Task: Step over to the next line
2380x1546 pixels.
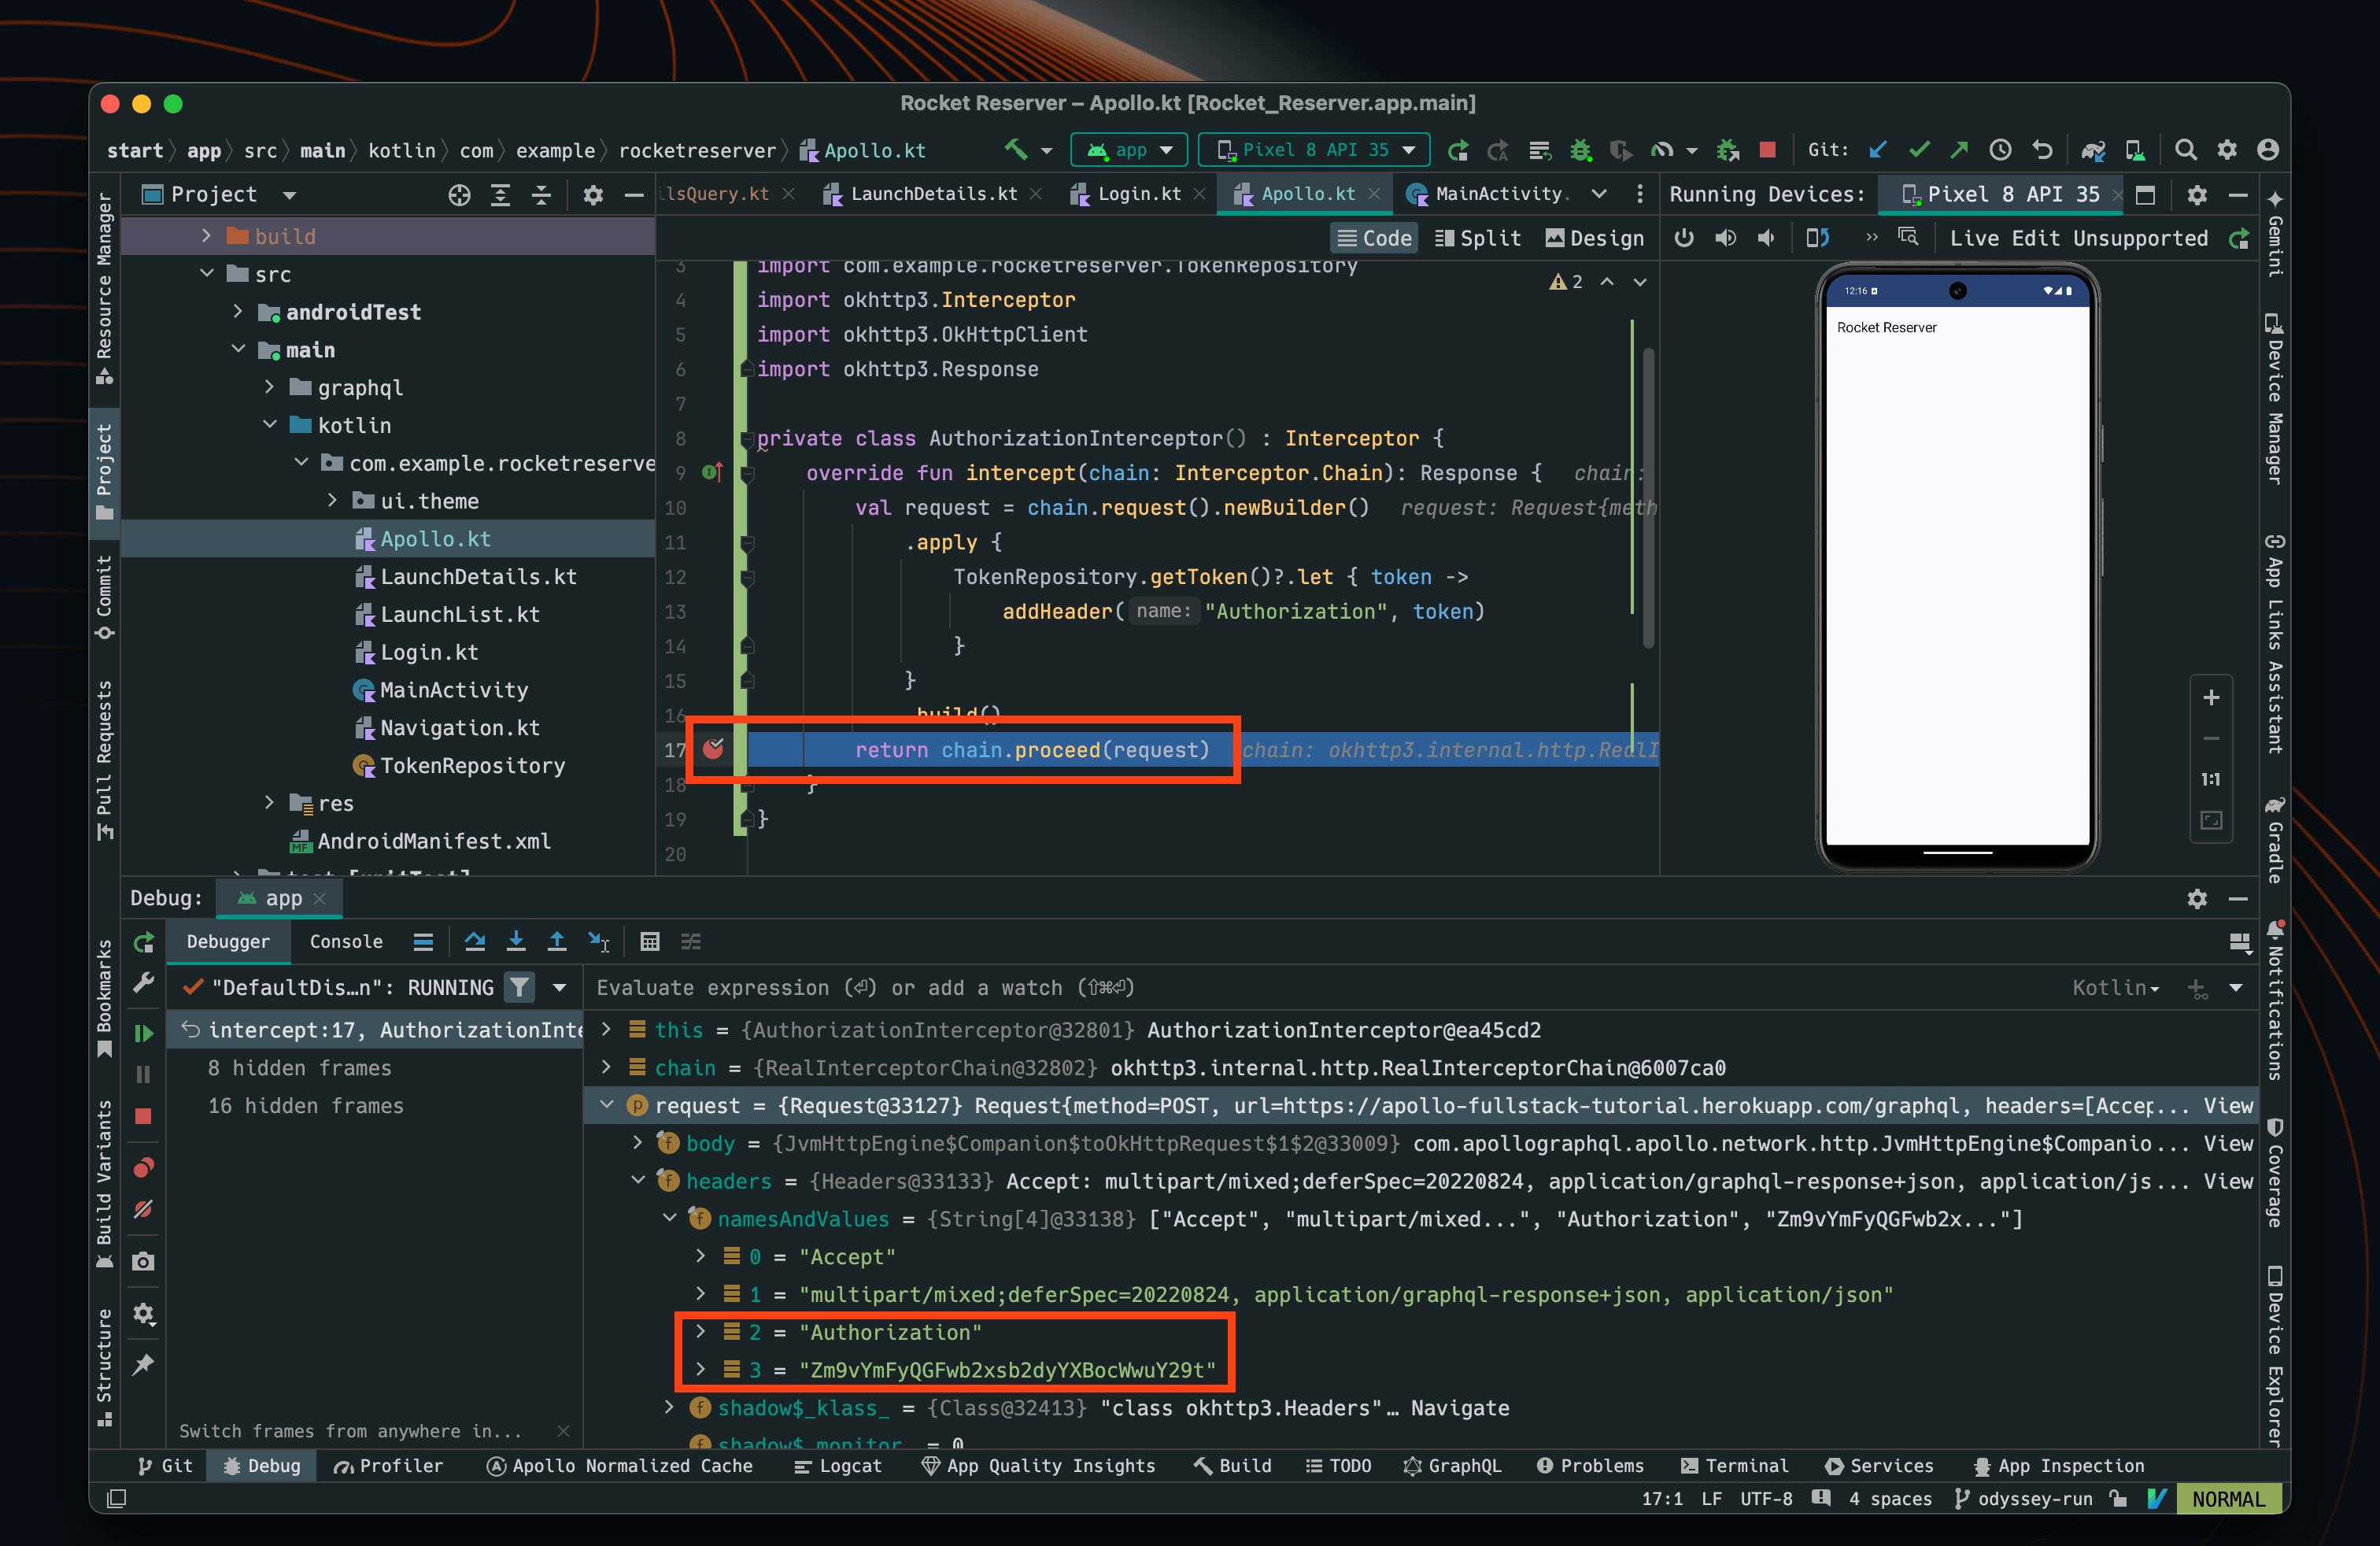Action: click(x=476, y=941)
